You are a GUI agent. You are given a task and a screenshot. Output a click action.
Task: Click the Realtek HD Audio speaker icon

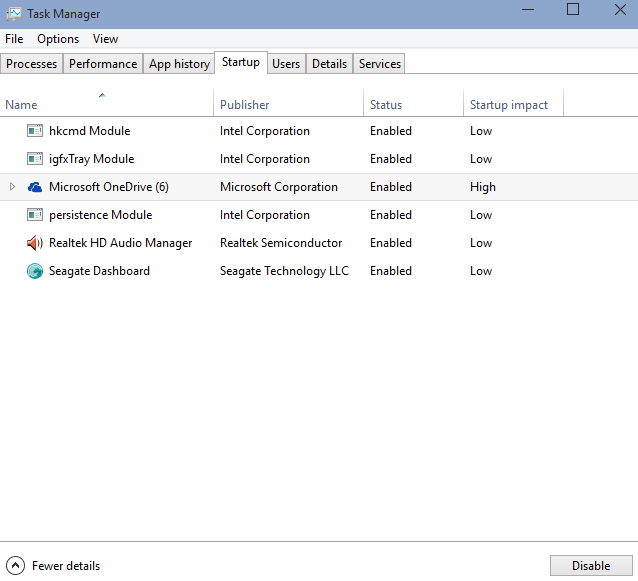coord(35,243)
